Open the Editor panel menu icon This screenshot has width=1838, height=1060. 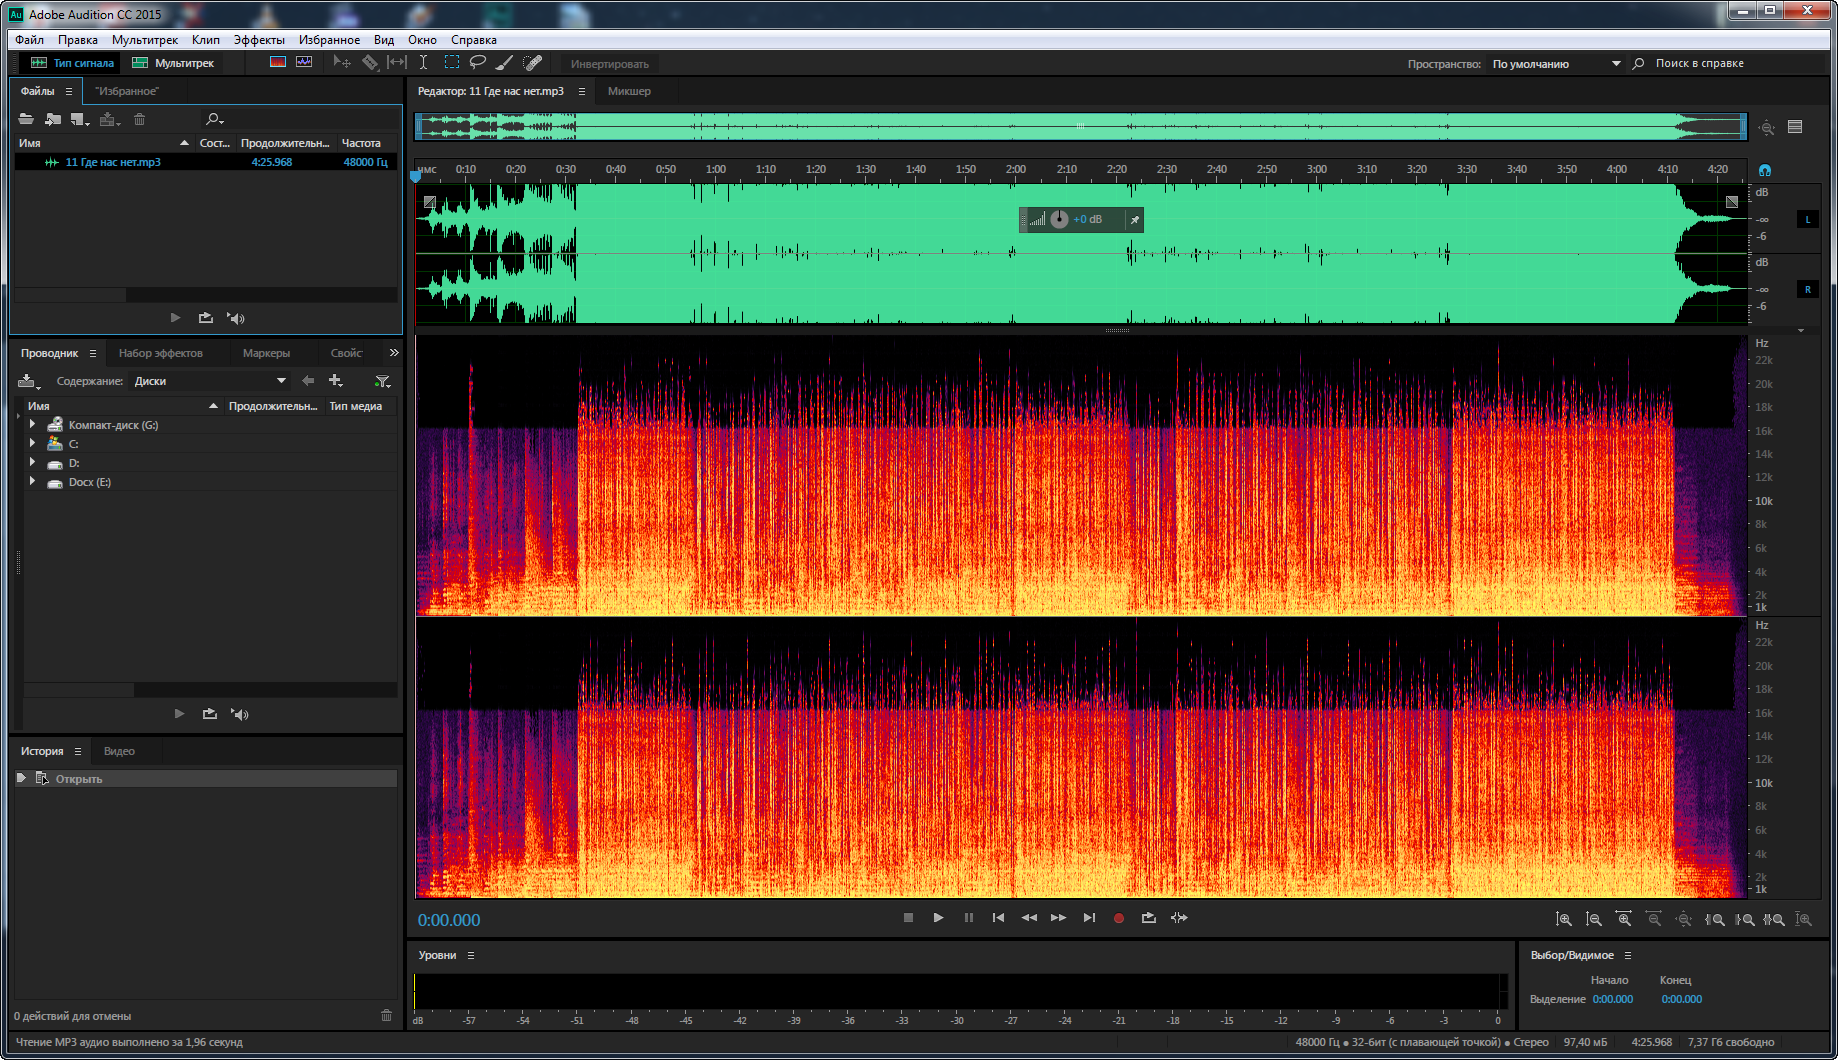coord(582,91)
